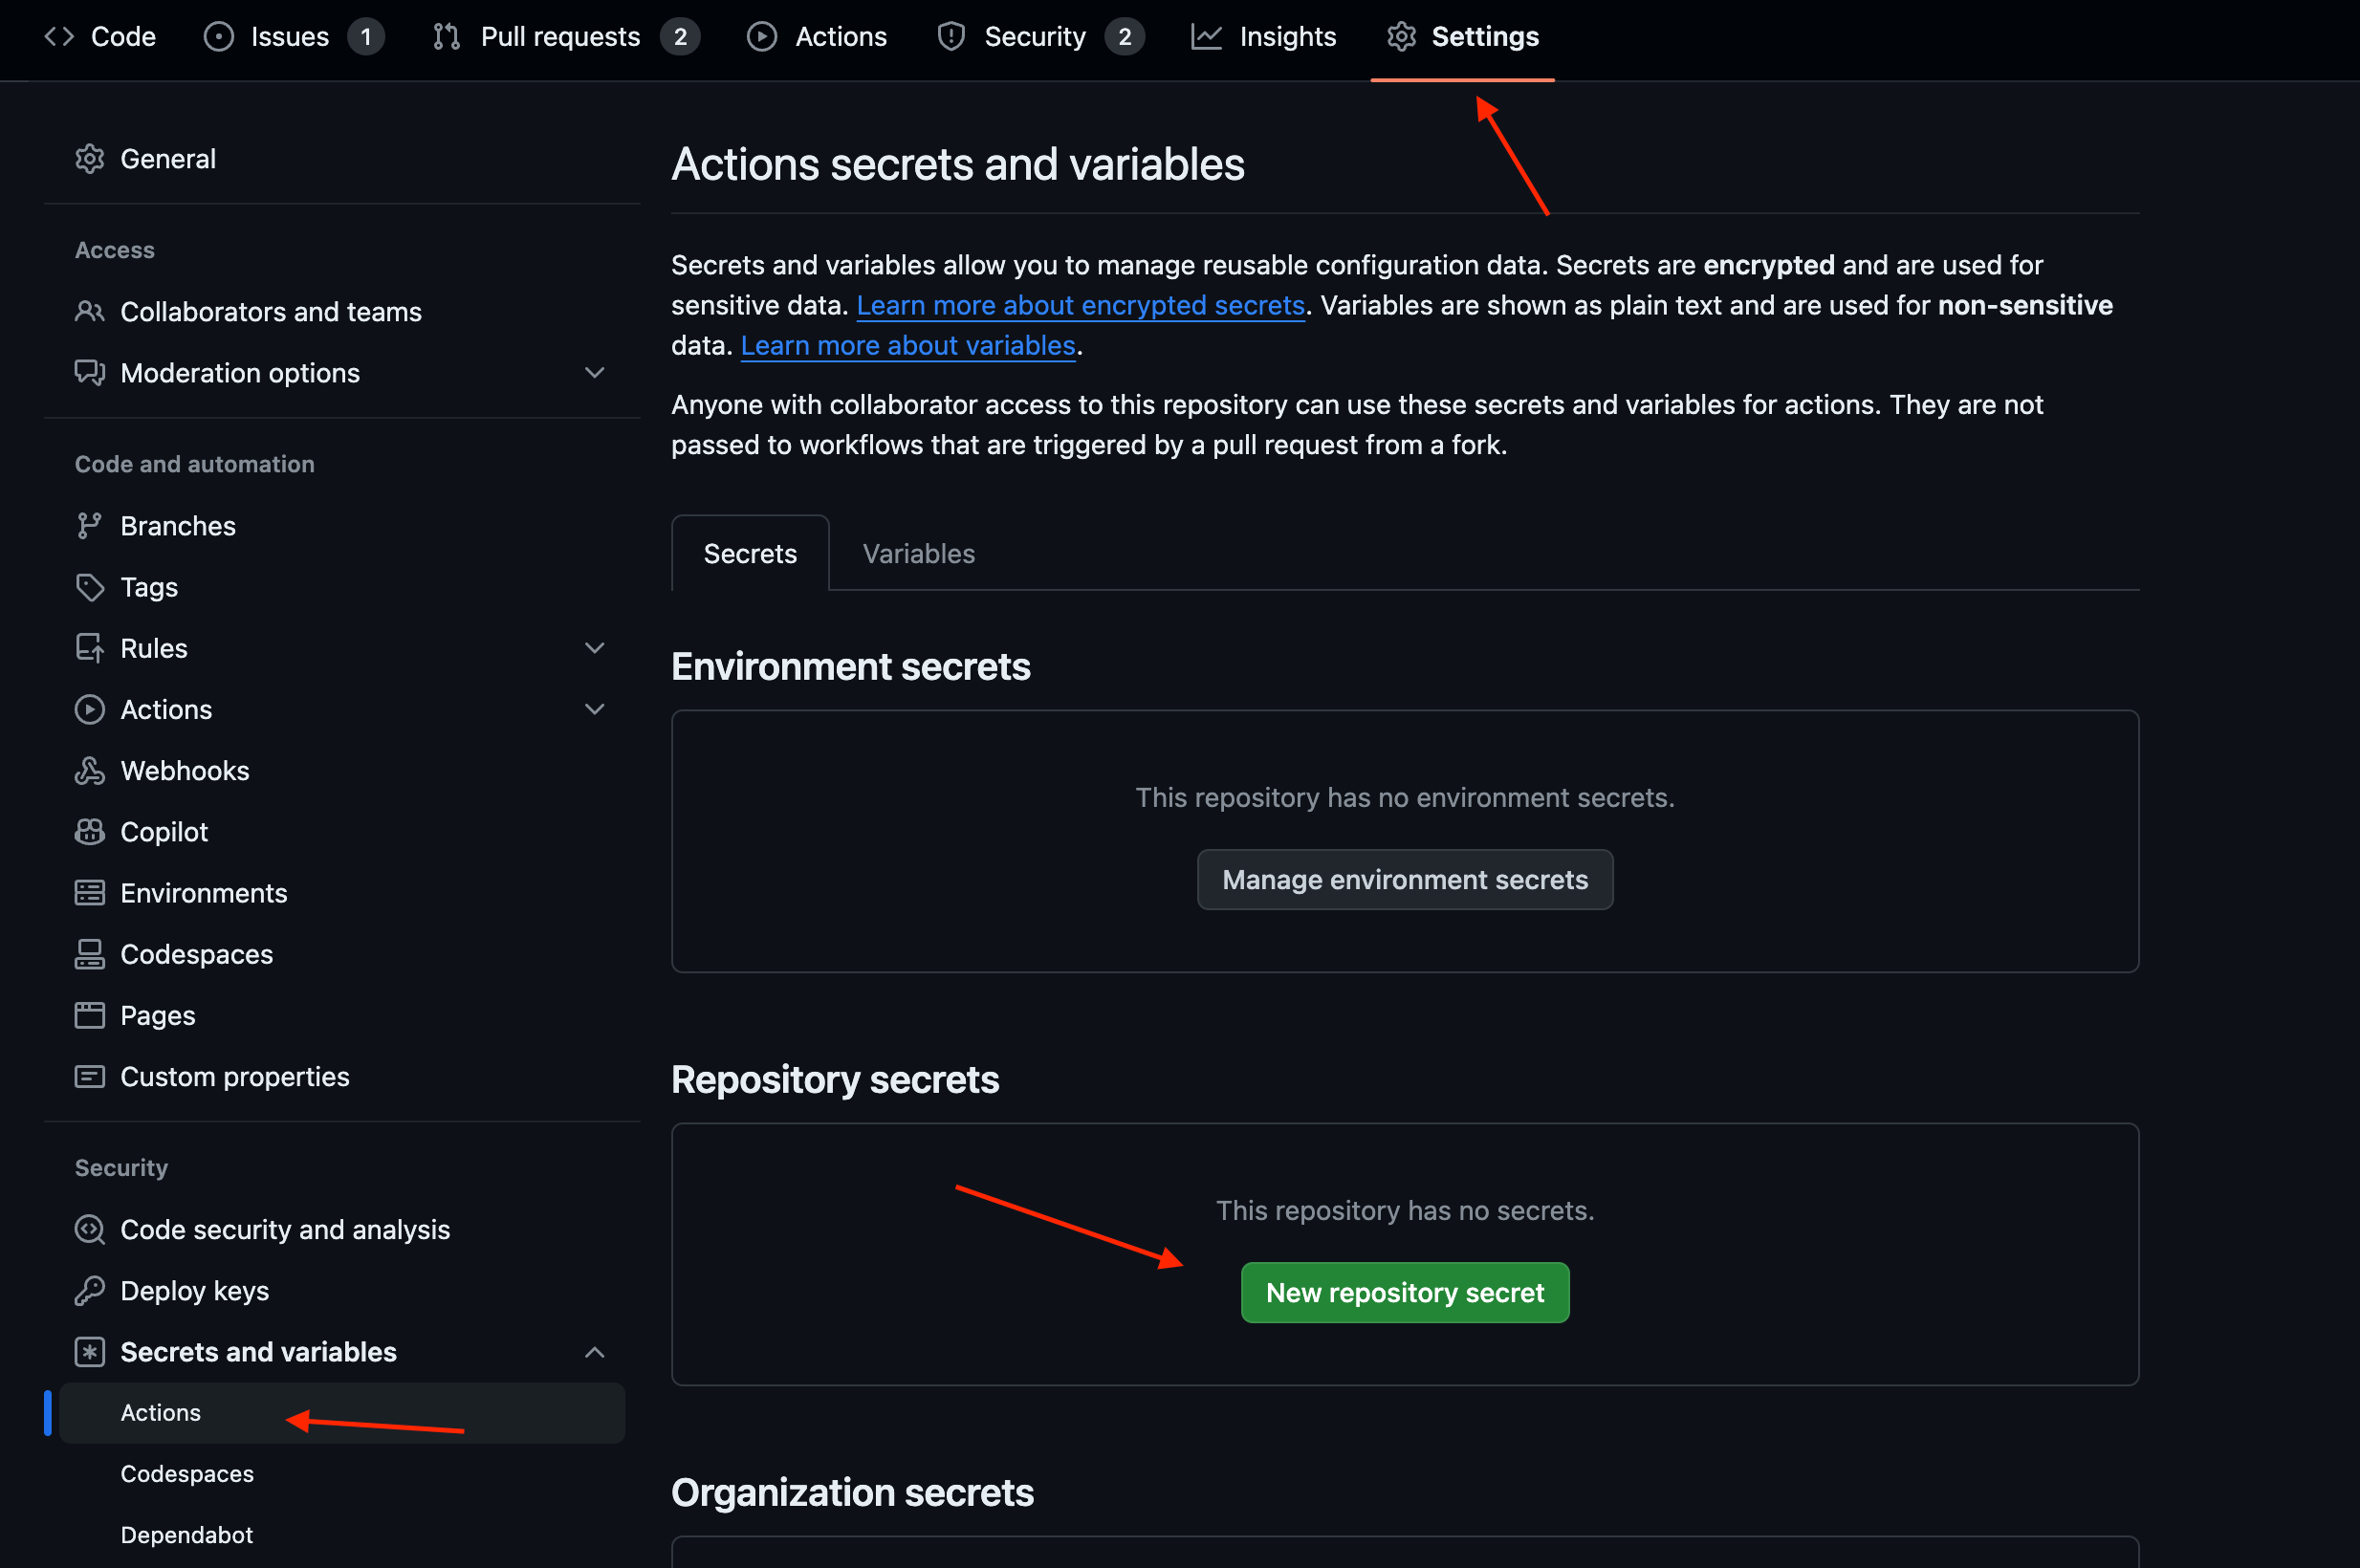This screenshot has height=1568, width=2360.
Task: Click the Webhooks icon in sidebar
Action: [x=89, y=771]
